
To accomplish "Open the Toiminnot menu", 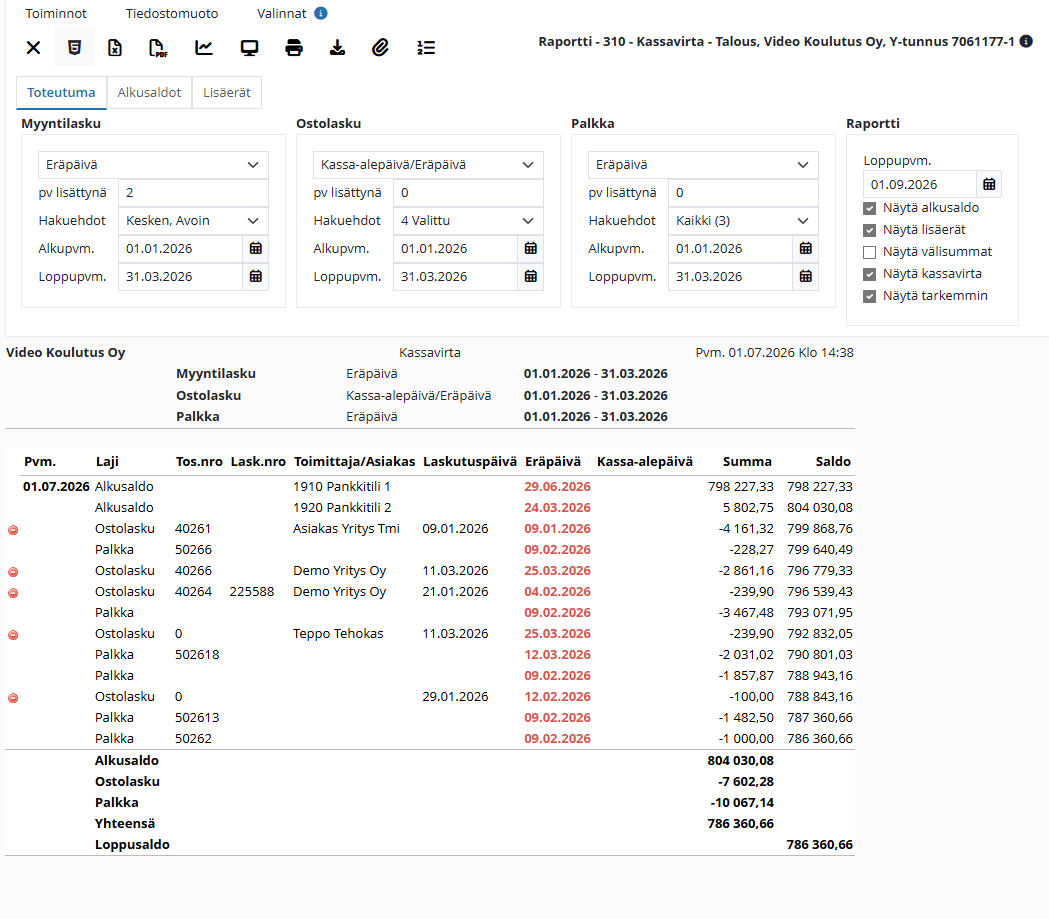I will (56, 13).
